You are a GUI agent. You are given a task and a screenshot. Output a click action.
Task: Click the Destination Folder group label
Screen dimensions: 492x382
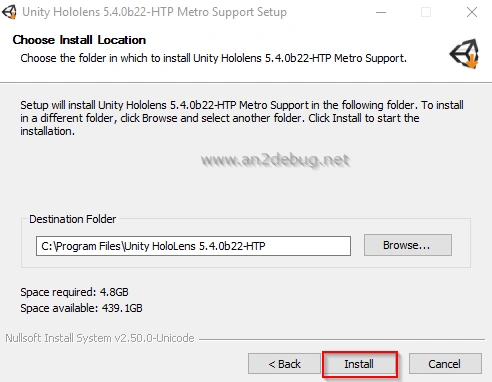(x=73, y=219)
